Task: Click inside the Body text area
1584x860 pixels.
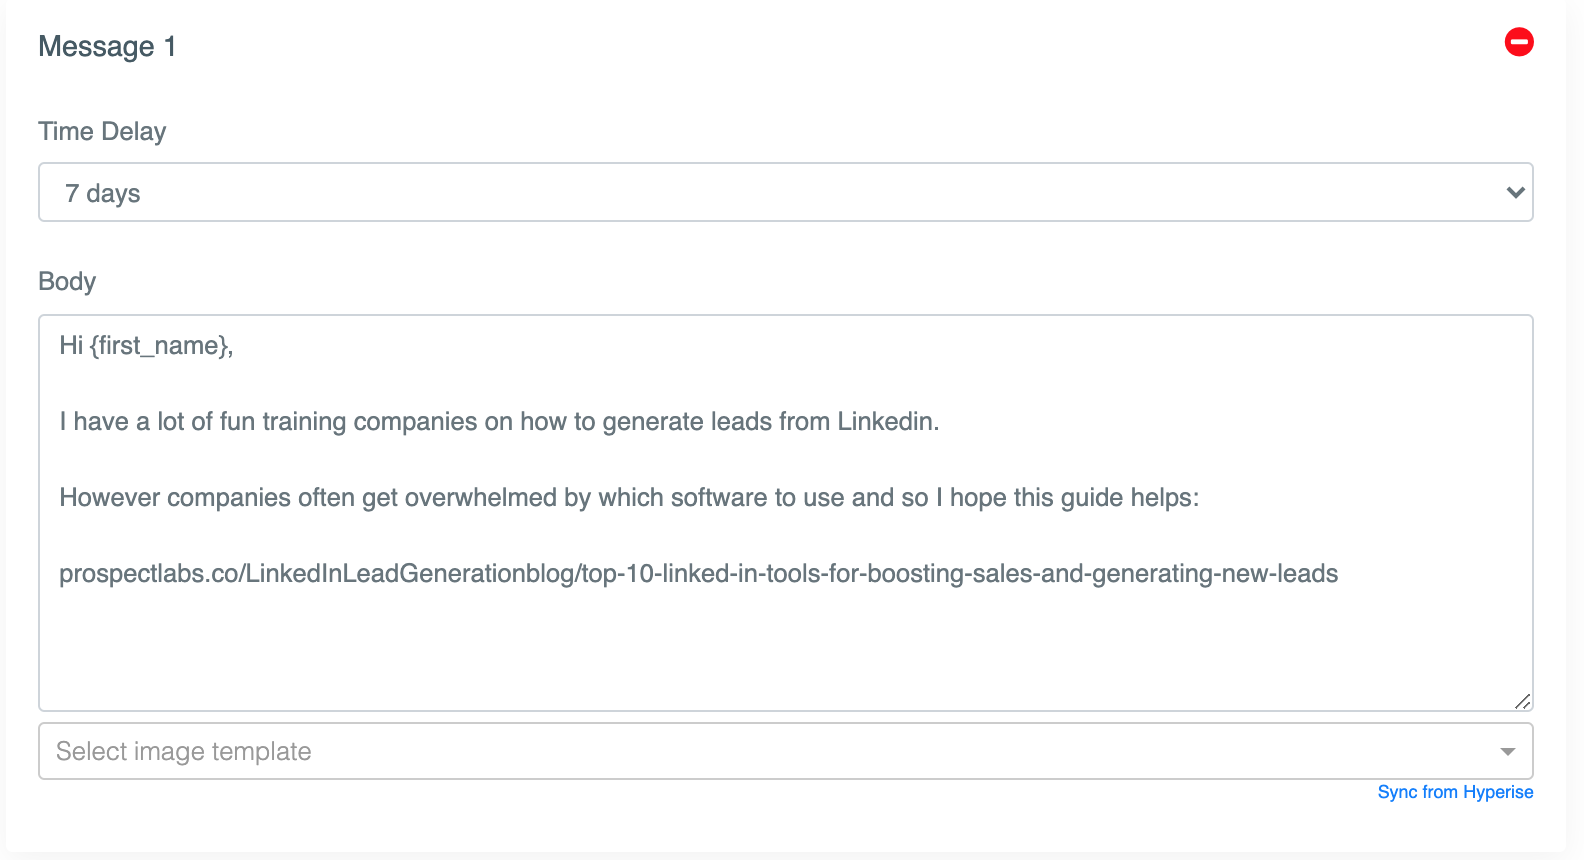Action: pyautogui.click(x=786, y=513)
